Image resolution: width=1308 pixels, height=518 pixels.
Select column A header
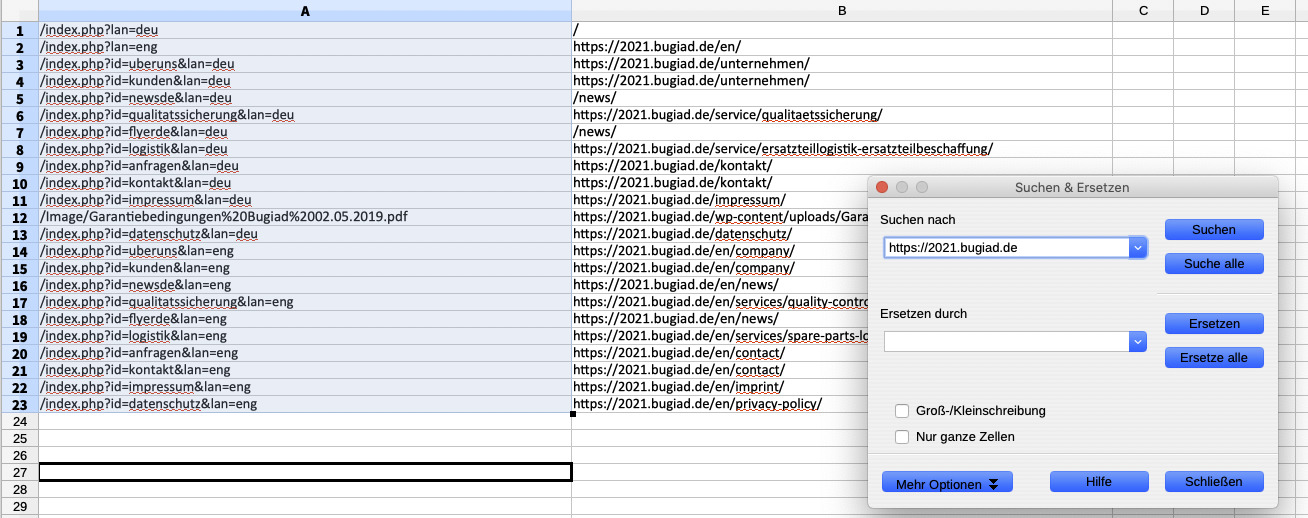point(305,10)
